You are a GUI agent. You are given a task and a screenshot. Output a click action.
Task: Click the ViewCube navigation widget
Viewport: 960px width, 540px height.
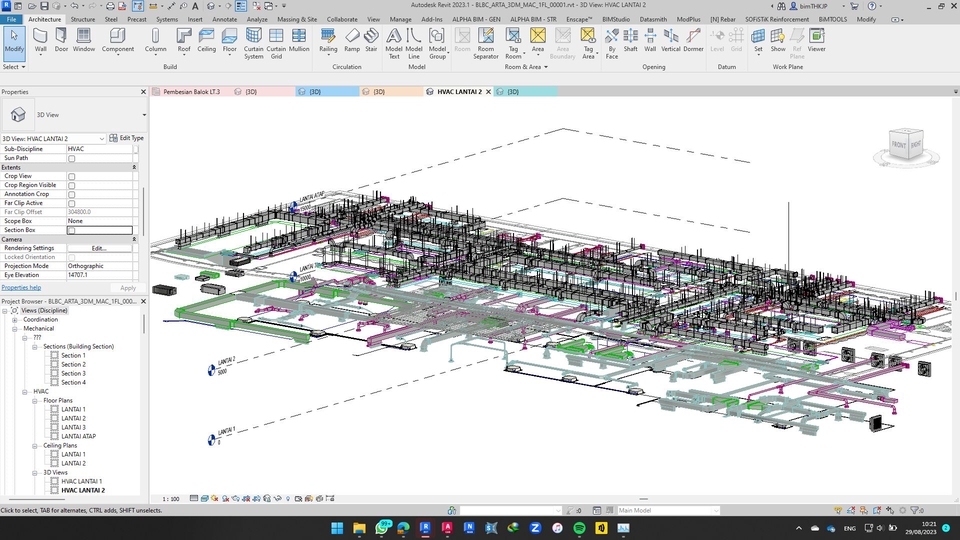click(x=906, y=145)
